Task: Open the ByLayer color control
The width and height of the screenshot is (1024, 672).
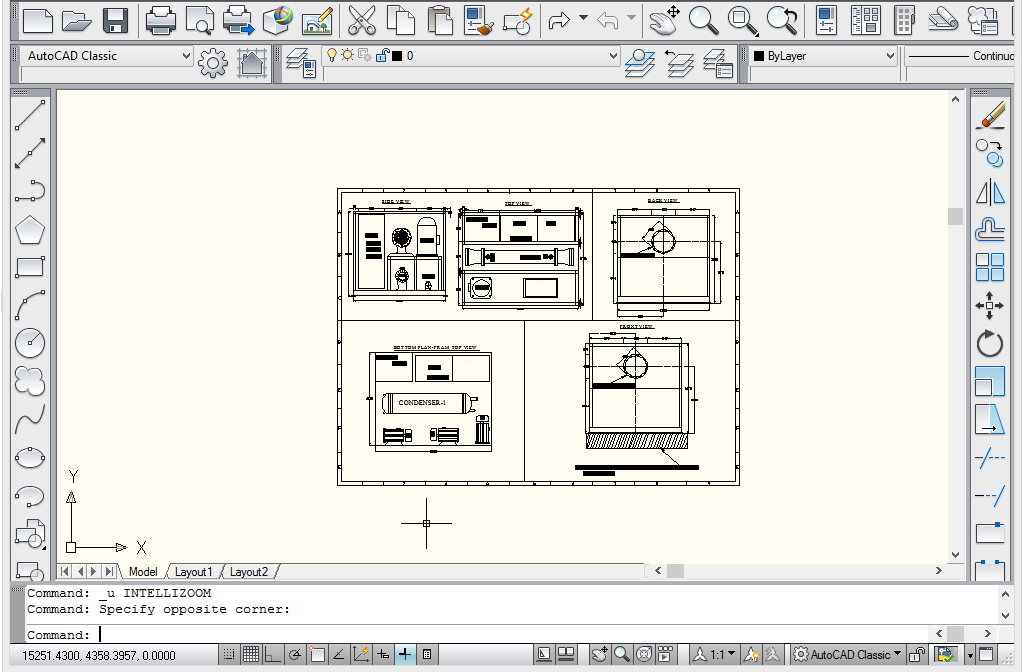Action: pos(820,57)
